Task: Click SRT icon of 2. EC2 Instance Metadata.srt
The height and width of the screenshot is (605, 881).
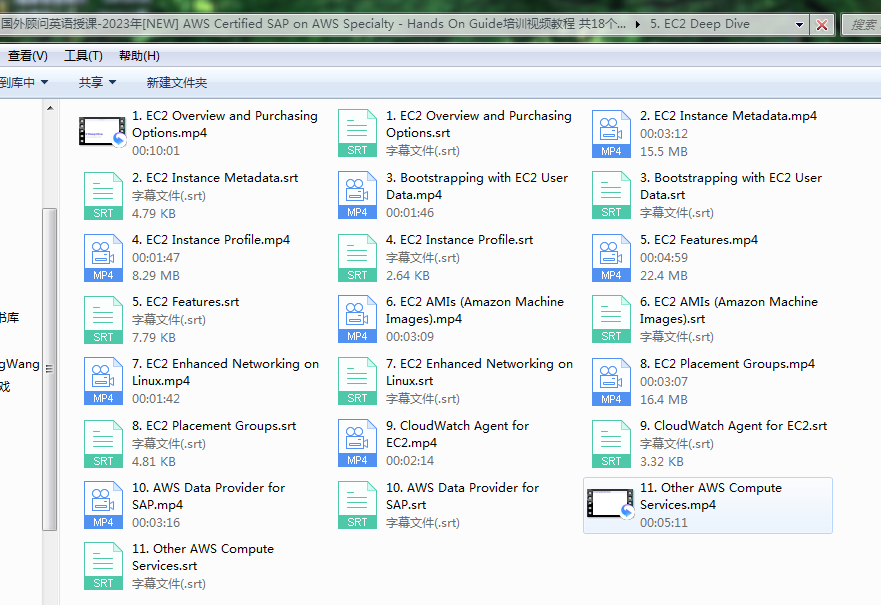Action: tap(103, 195)
